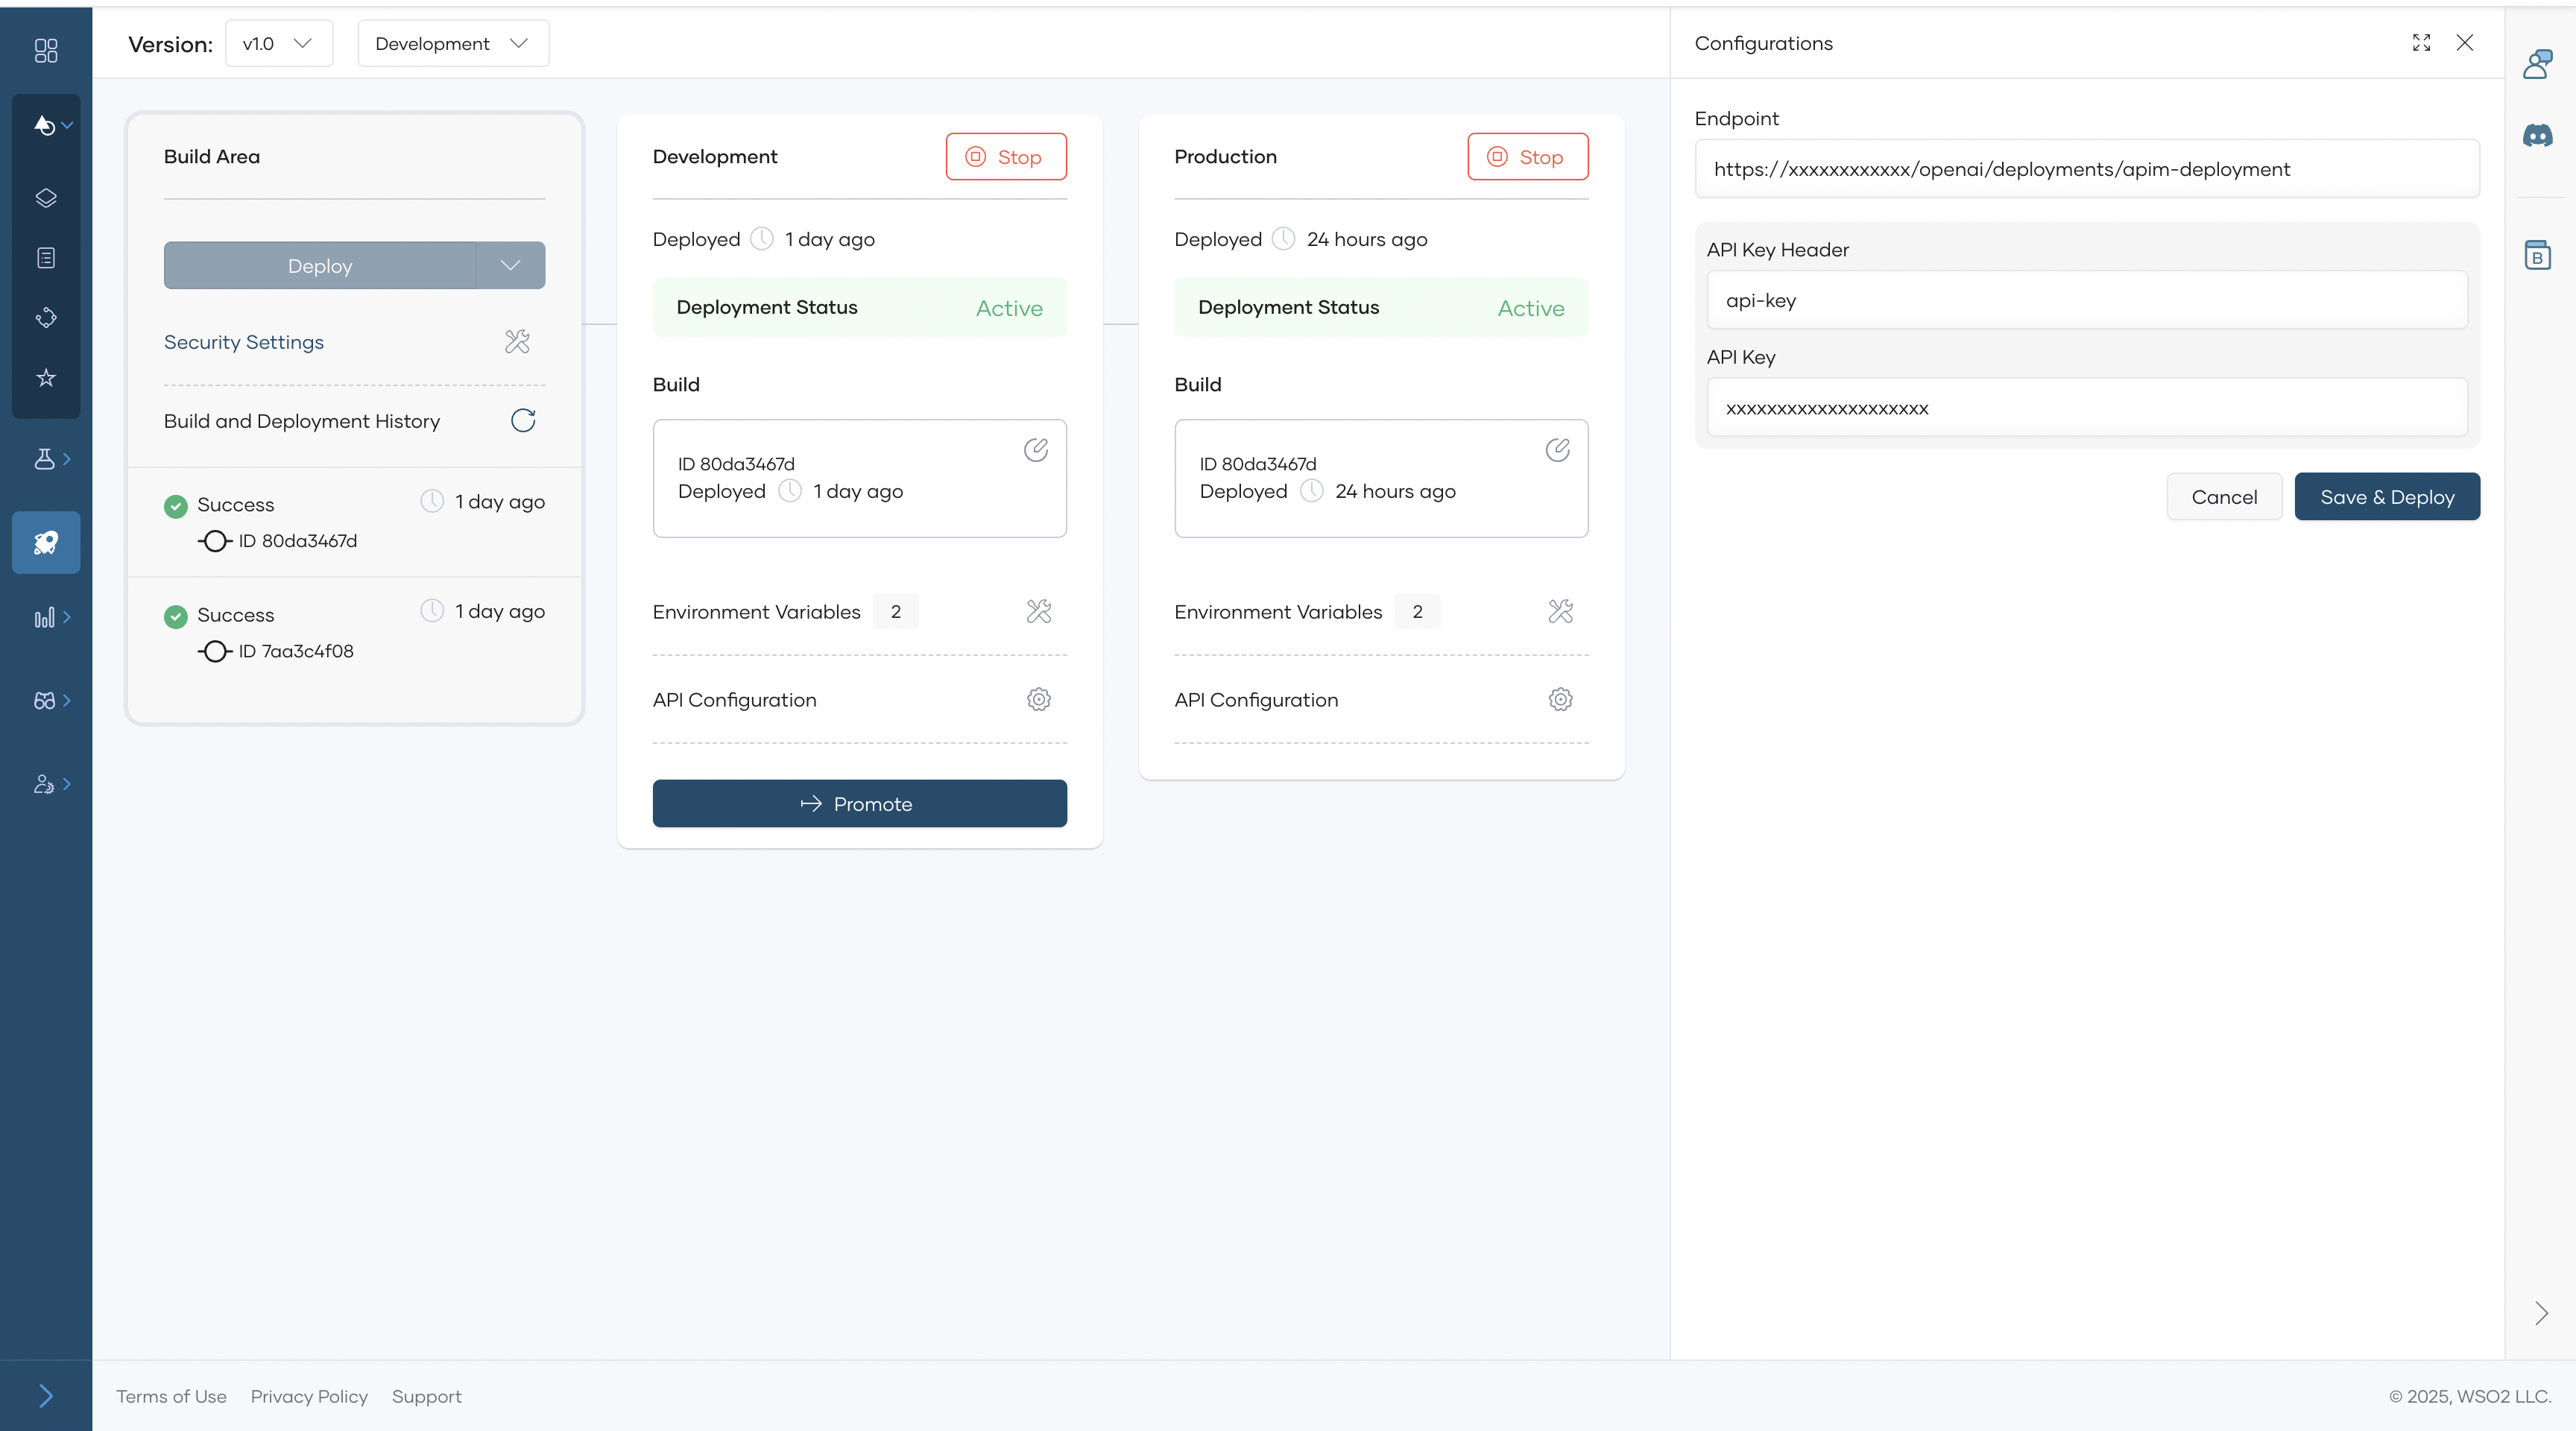Select the rocket Deploy icon in the sidebar
This screenshot has height=1431, width=2576.
click(46, 543)
